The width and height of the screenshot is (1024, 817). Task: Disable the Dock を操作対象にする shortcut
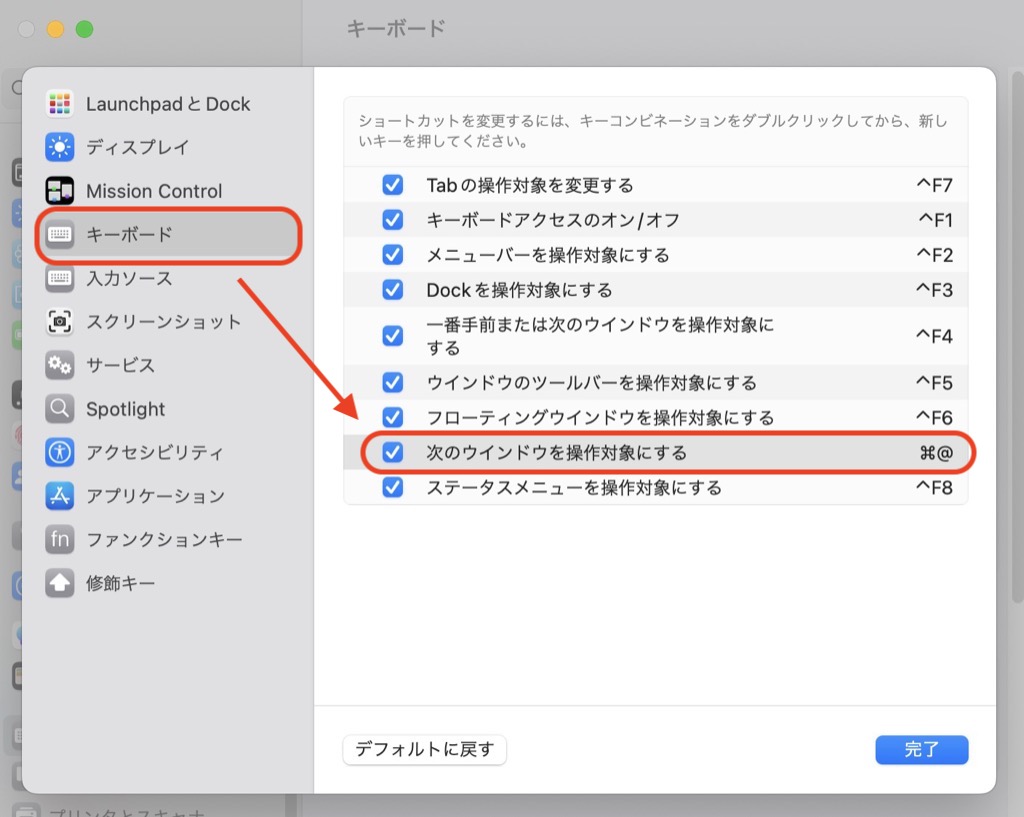point(392,290)
